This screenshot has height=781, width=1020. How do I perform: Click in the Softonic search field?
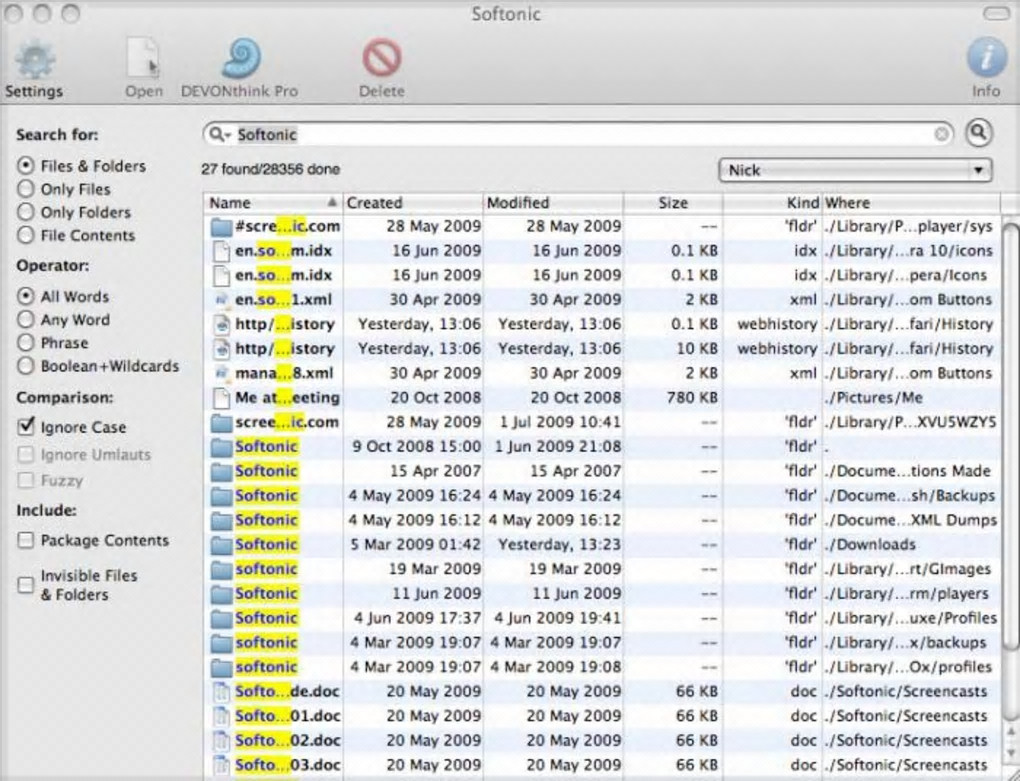click(x=579, y=135)
